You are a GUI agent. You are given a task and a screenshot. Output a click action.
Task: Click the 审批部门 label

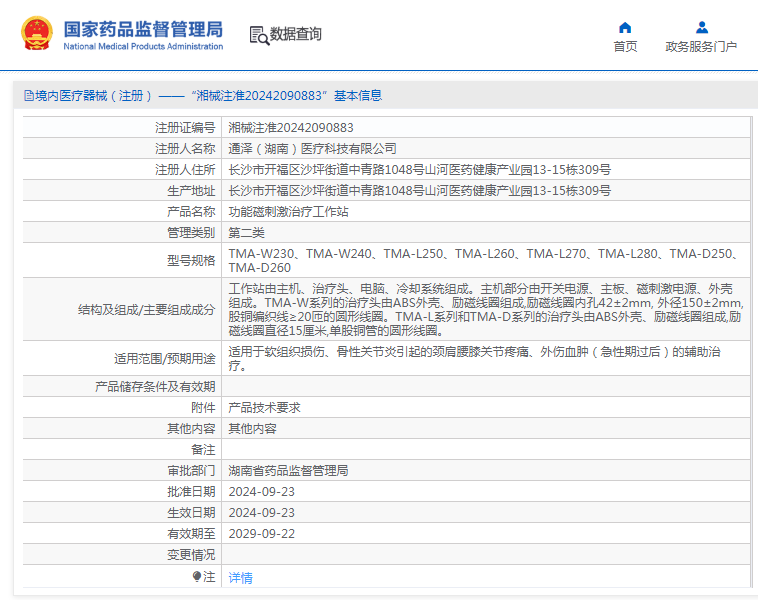pos(191,470)
